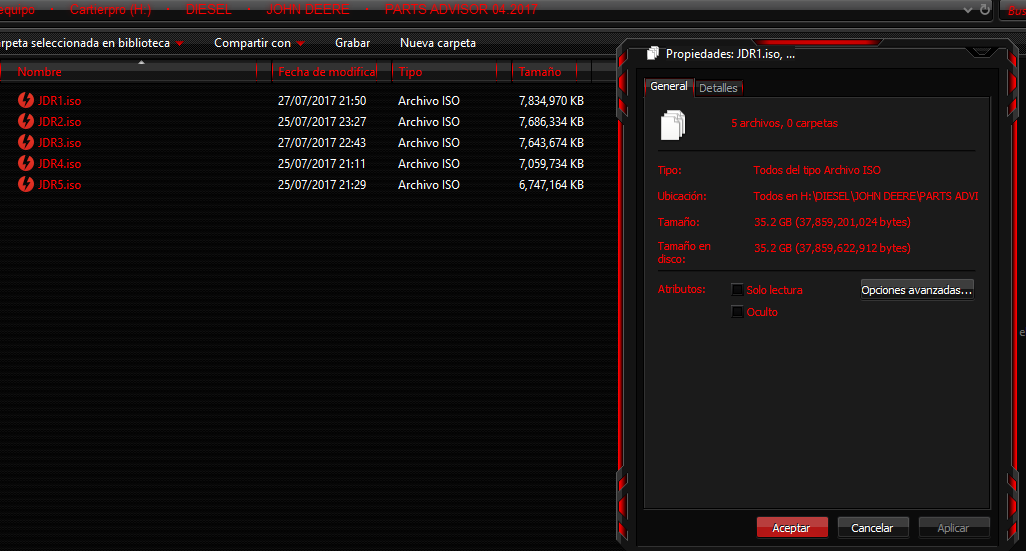
Task: Navigate to PARTS ADVISOR 04.2017 breadcrumb
Action: 461,10
